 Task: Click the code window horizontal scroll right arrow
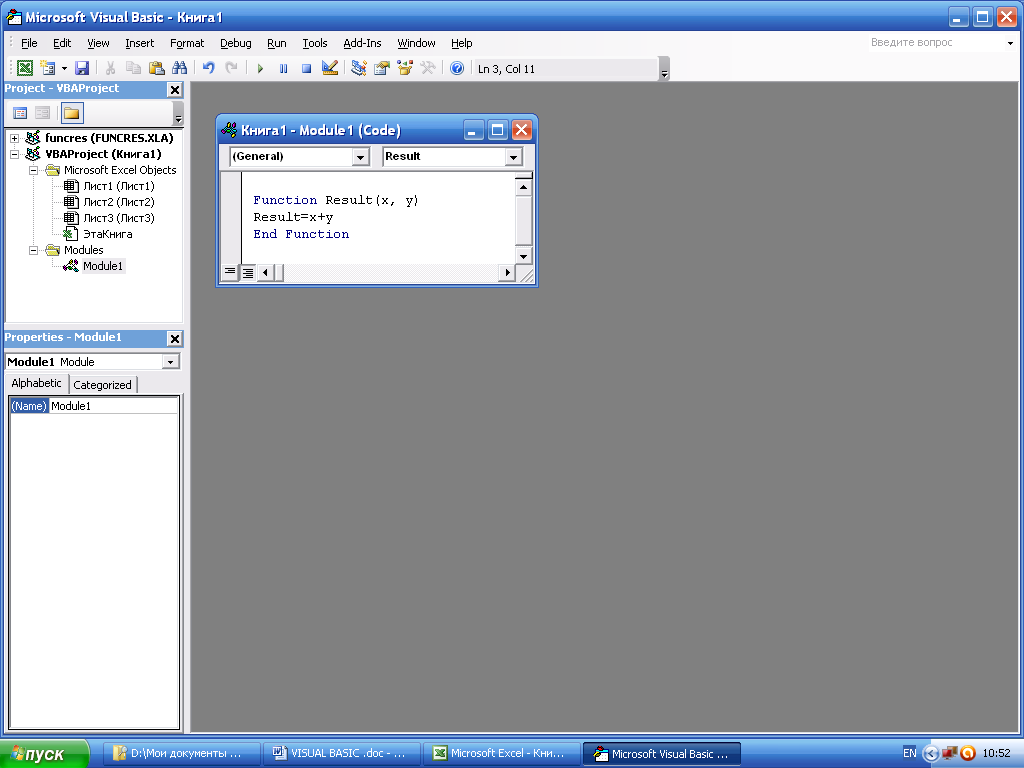pyautogui.click(x=507, y=272)
